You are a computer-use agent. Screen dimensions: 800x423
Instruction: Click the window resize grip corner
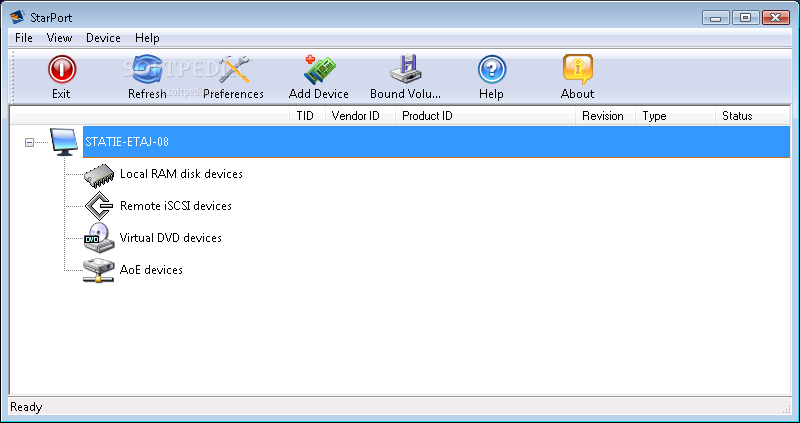coord(786,409)
